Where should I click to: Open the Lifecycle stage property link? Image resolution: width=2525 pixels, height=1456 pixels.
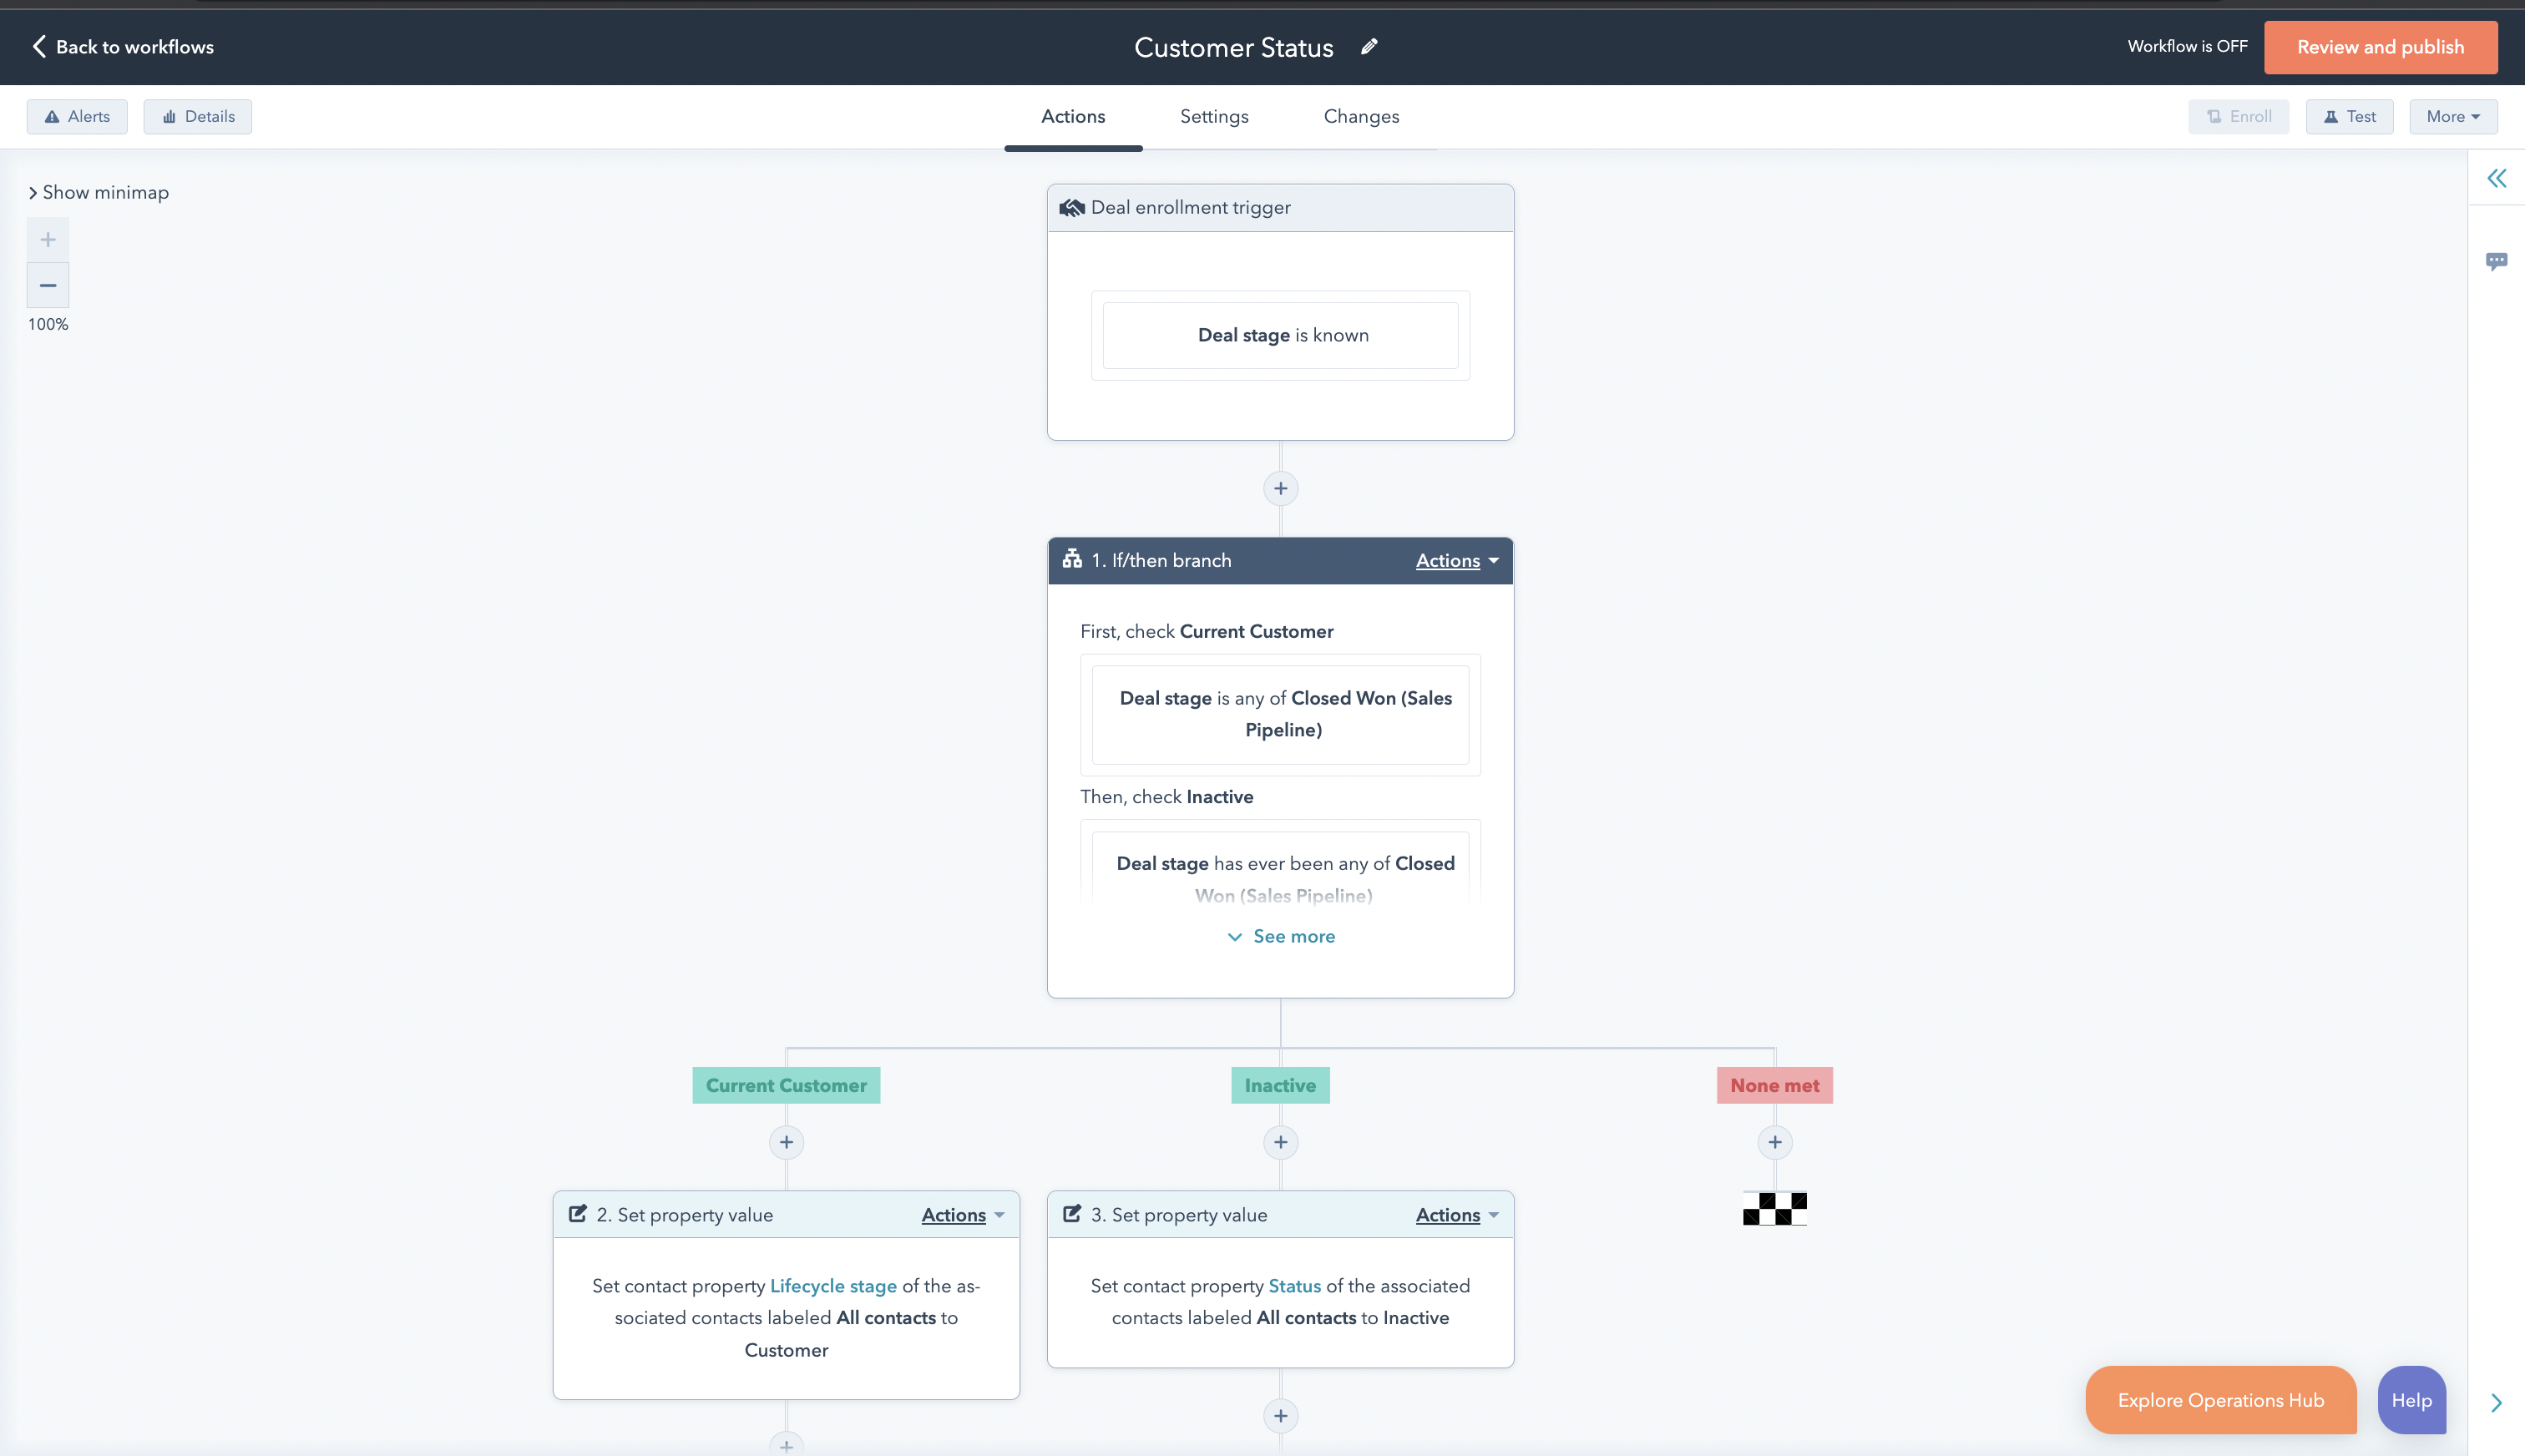[x=833, y=1286]
